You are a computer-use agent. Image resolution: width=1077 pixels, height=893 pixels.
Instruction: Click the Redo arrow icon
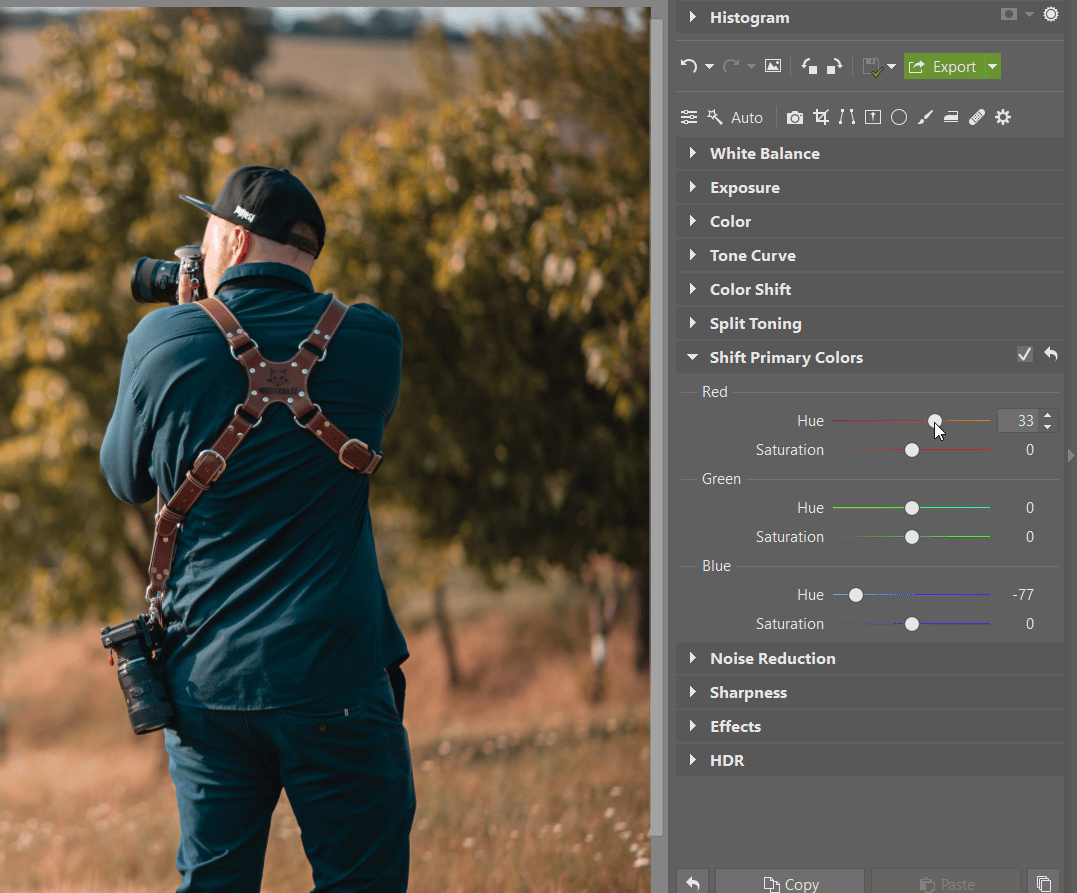731,66
